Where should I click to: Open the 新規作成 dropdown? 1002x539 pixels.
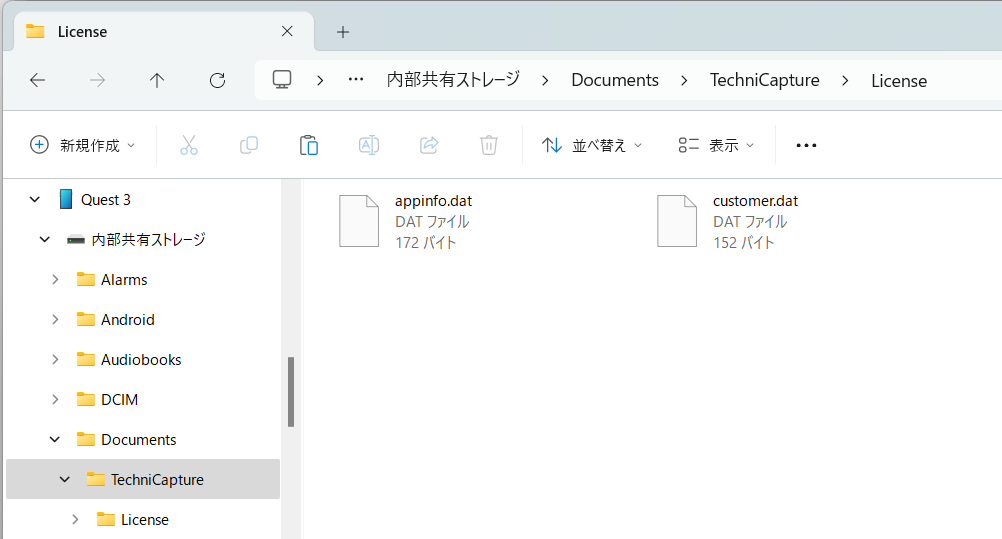click(82, 145)
